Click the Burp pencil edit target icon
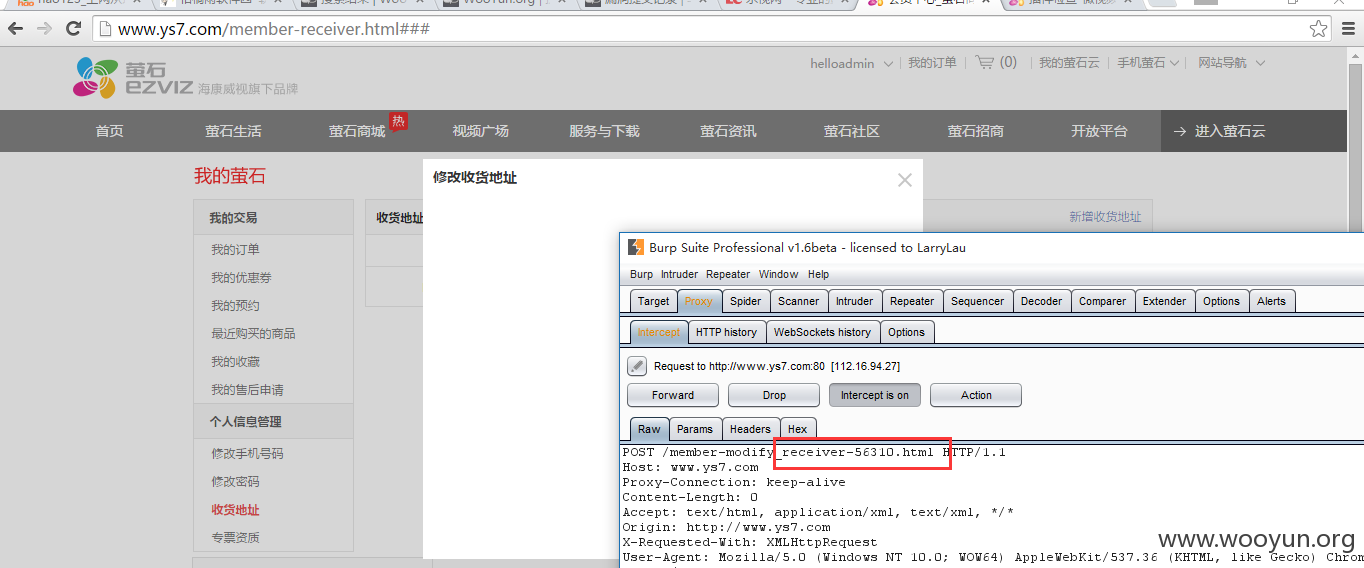 click(637, 366)
